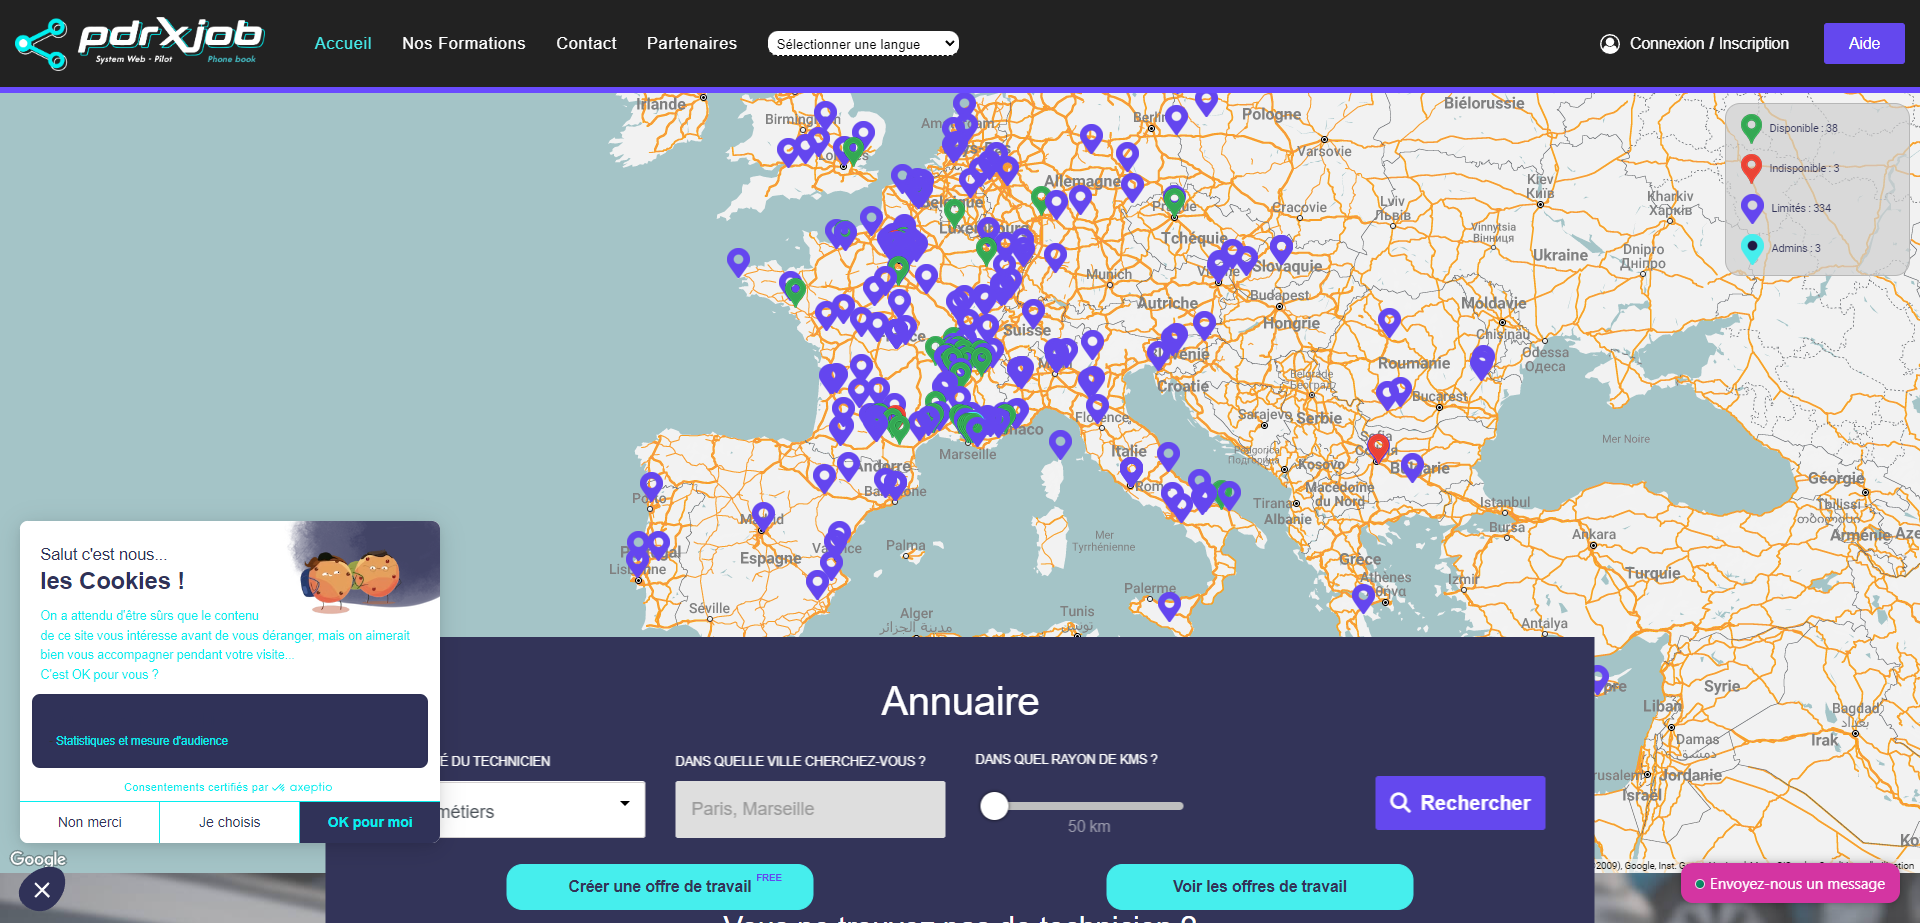Click the purple Limités legend marker
The height and width of the screenshot is (923, 1920).
pos(1751,207)
